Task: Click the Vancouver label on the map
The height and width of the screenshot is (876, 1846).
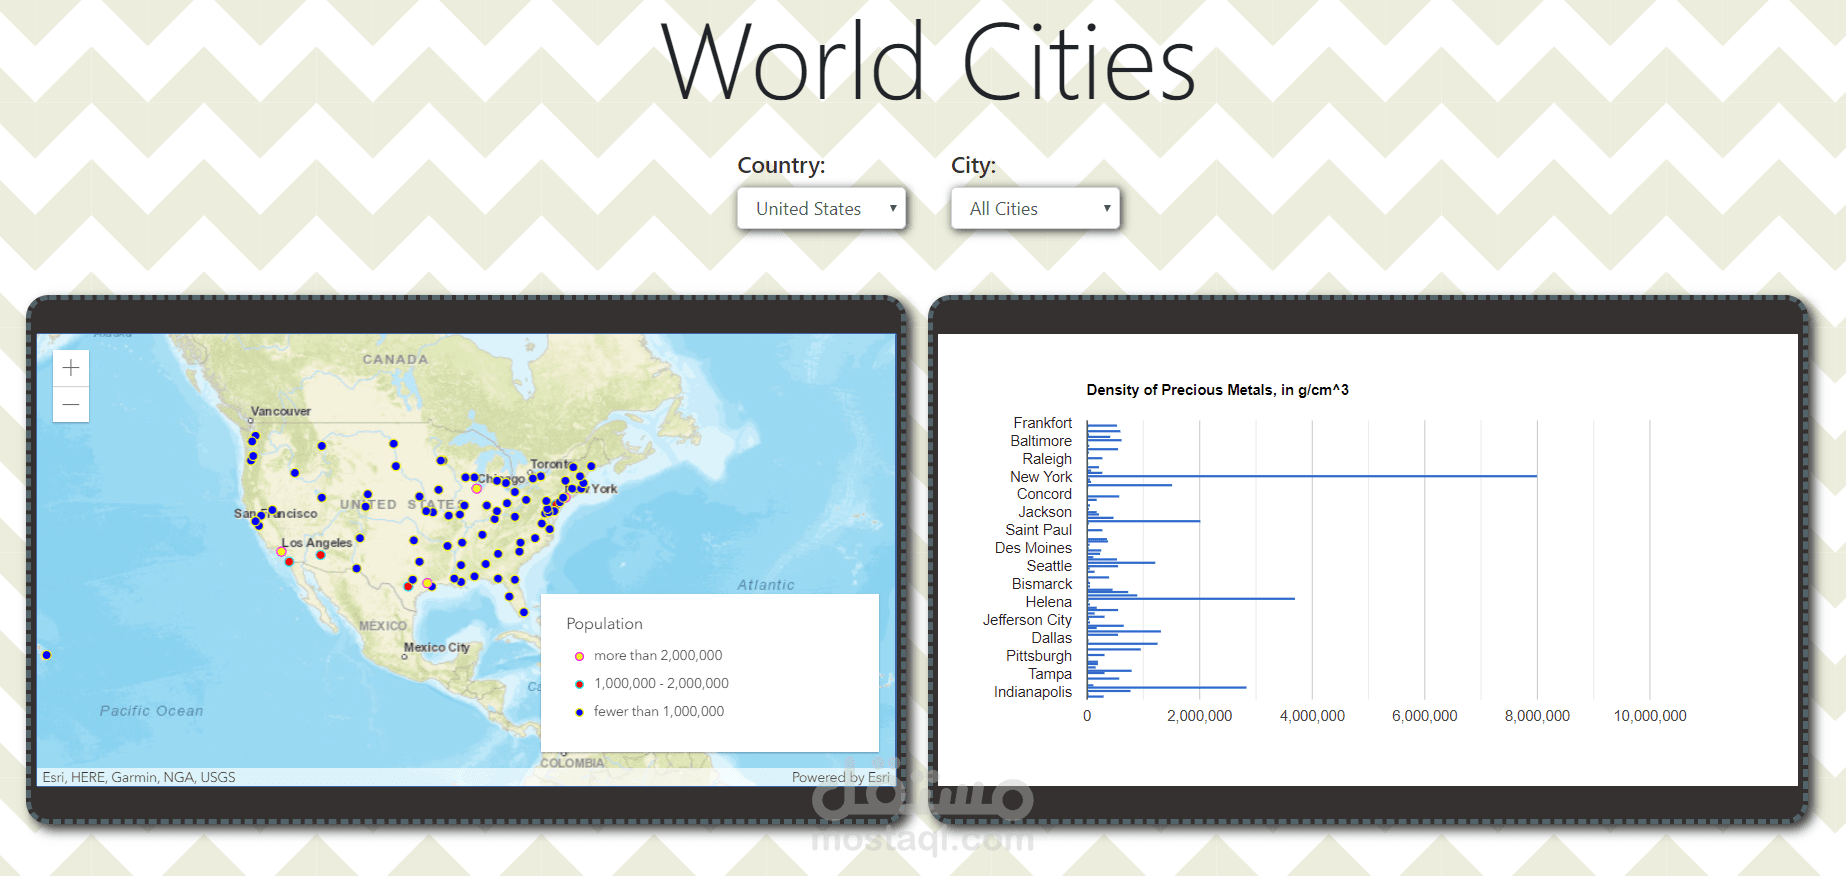Action: 280,411
